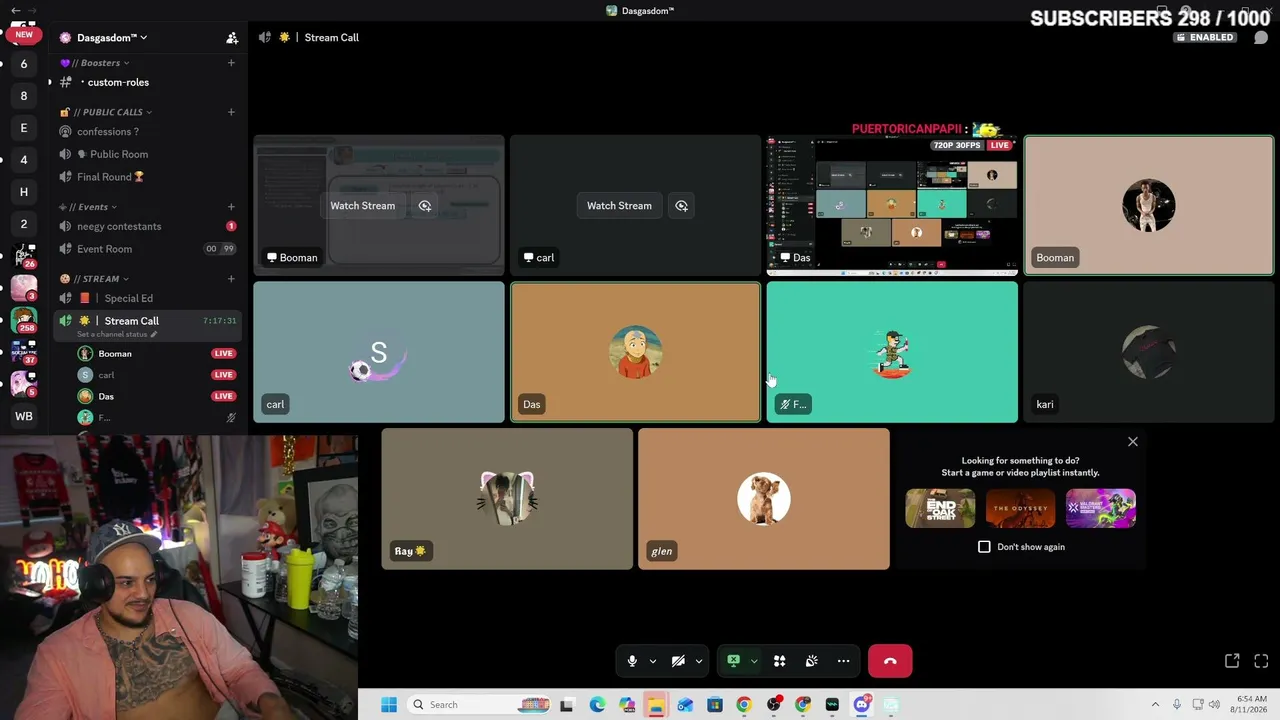
Task: Open the server folder labeled H
Action: point(24,192)
